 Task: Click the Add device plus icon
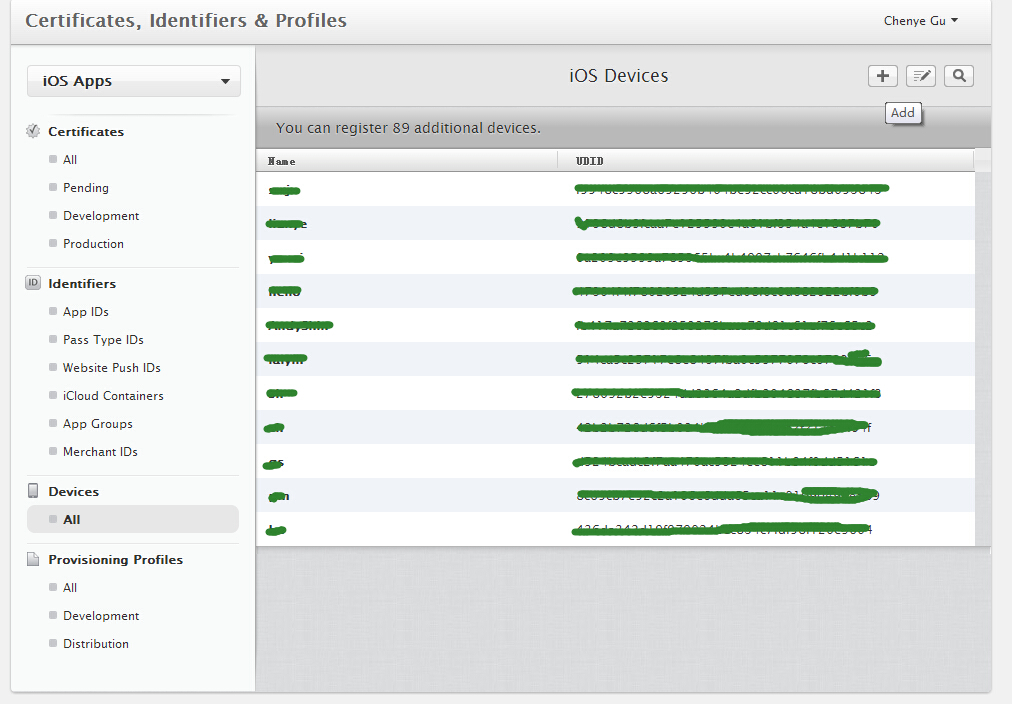coord(882,76)
